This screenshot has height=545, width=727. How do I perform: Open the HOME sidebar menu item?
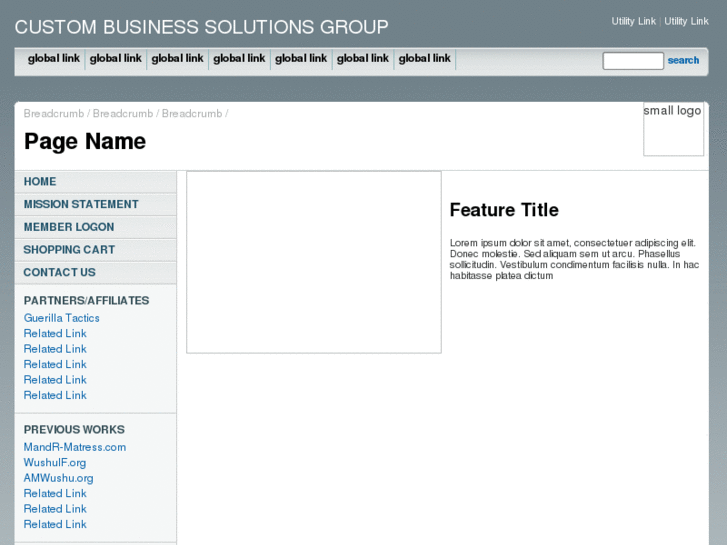(x=40, y=182)
